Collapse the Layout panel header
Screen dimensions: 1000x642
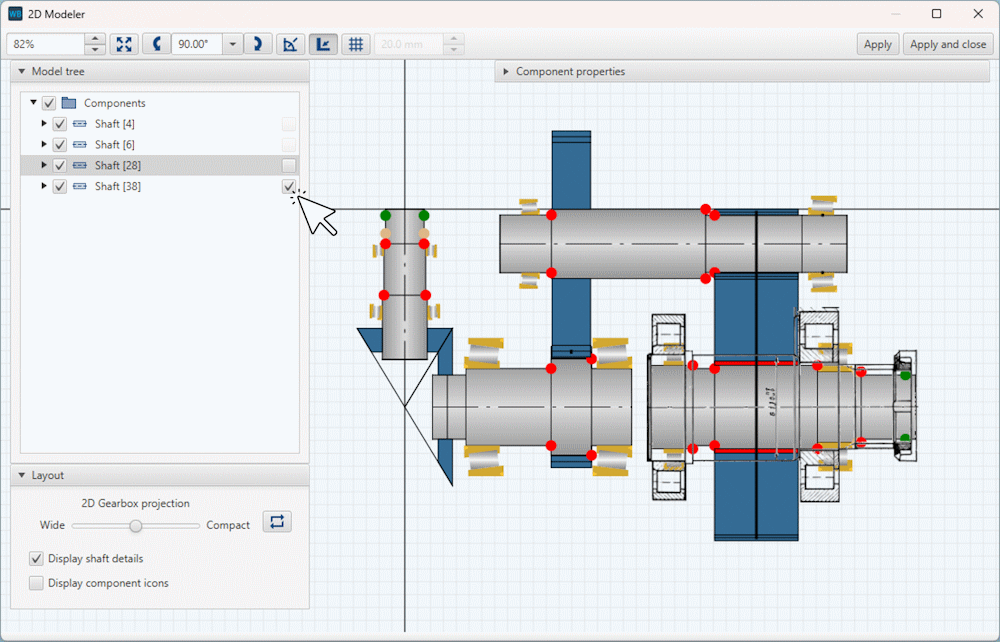coord(22,476)
